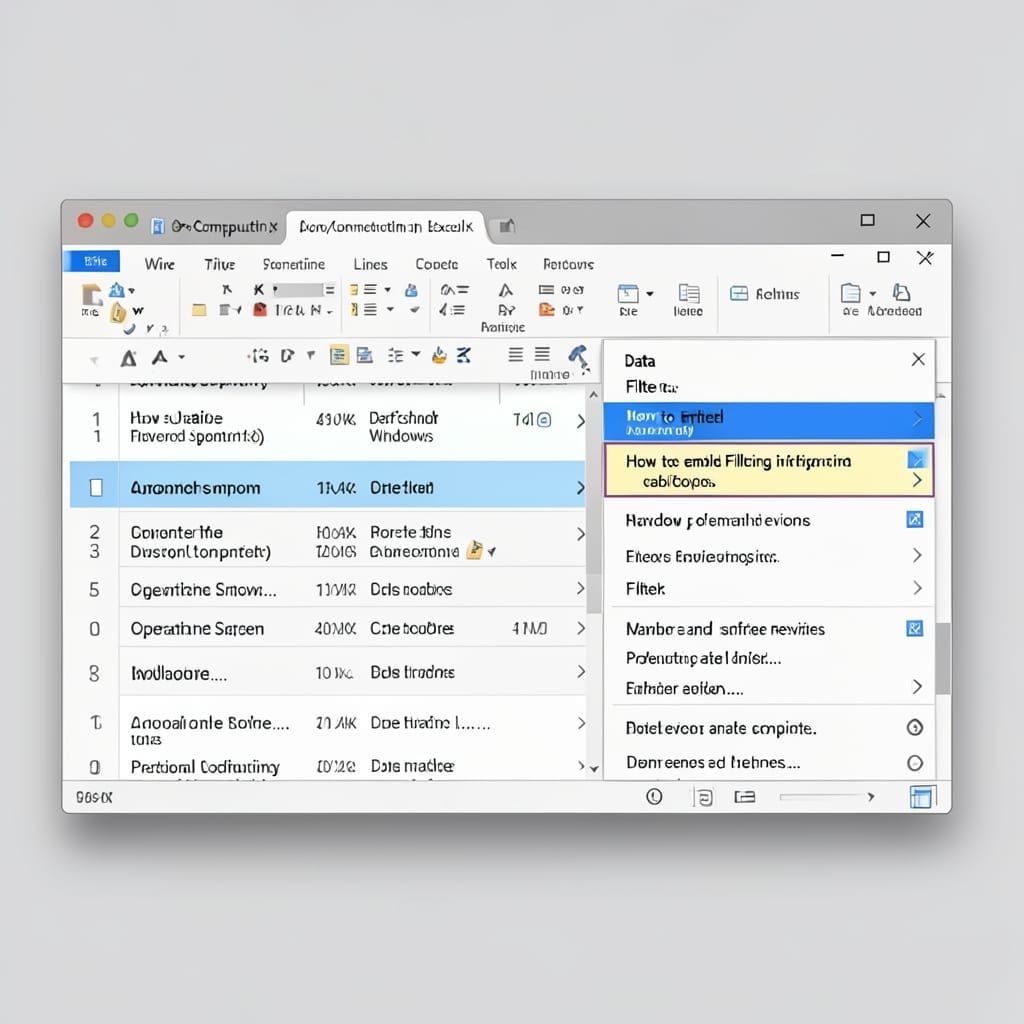Screen dimensions: 1024x1024
Task: Click the paint bucket fill icon
Action: pos(440,355)
